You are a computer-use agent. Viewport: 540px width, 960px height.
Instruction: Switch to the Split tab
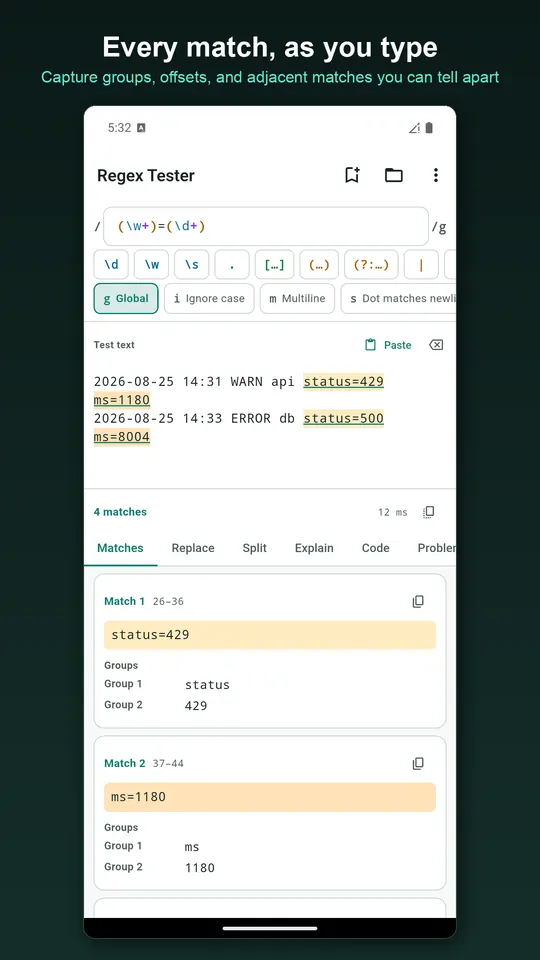pos(255,548)
